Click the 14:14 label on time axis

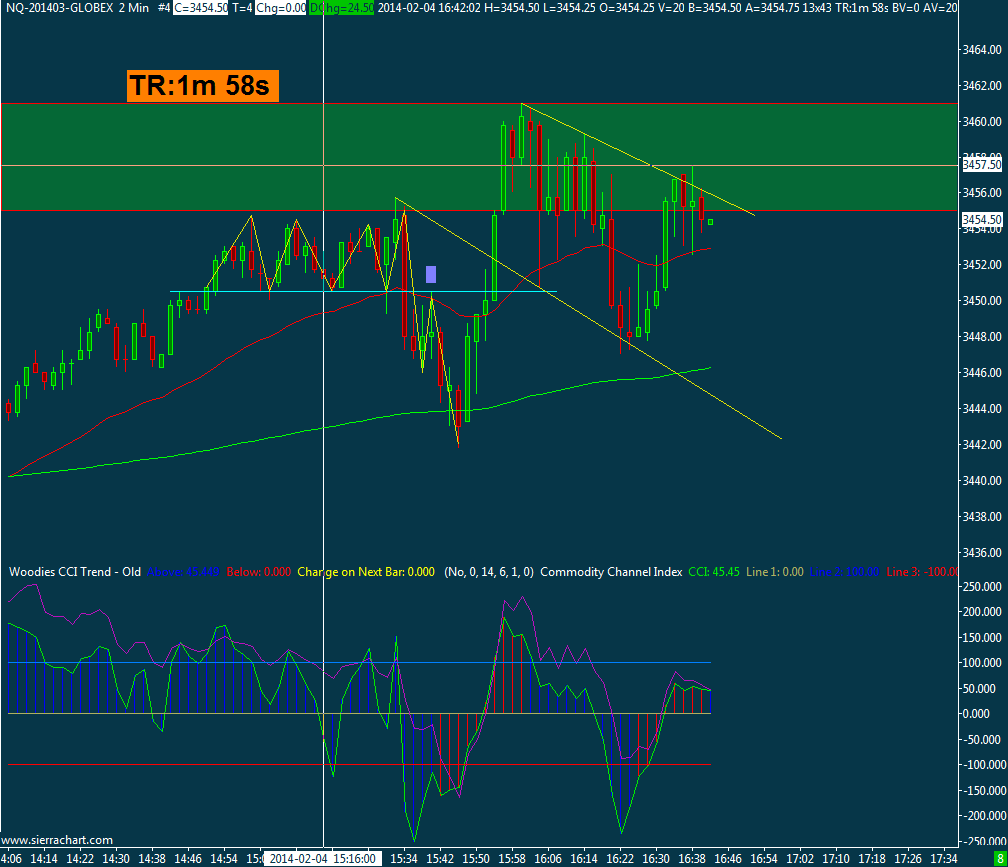point(44,859)
